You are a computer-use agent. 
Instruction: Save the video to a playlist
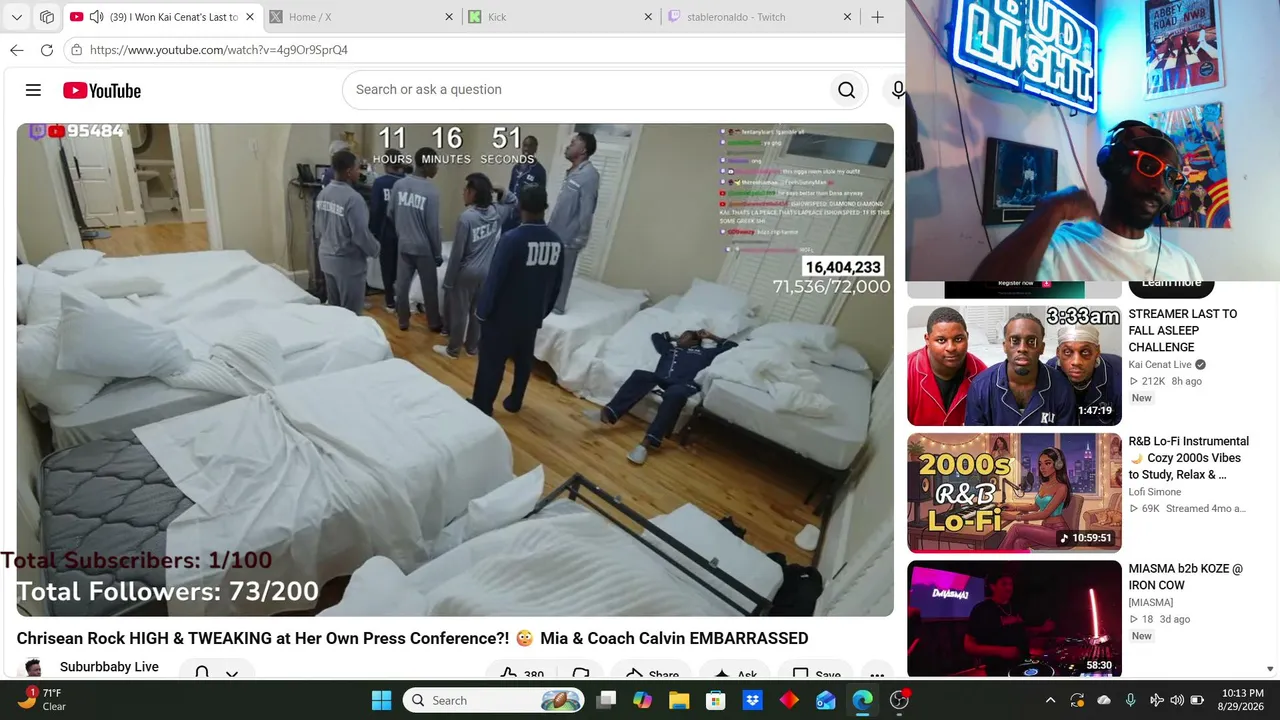816,675
